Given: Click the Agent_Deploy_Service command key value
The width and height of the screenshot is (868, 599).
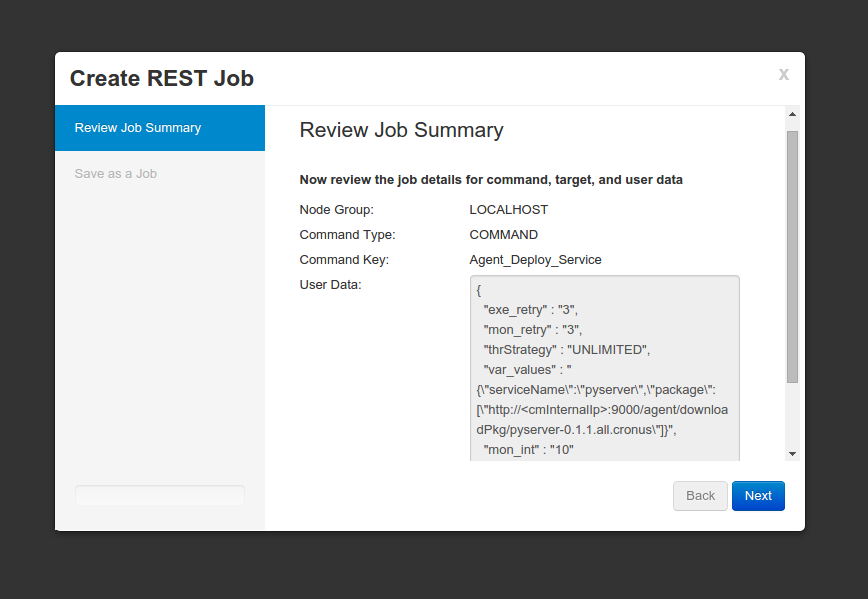Looking at the screenshot, I should coord(535,260).
